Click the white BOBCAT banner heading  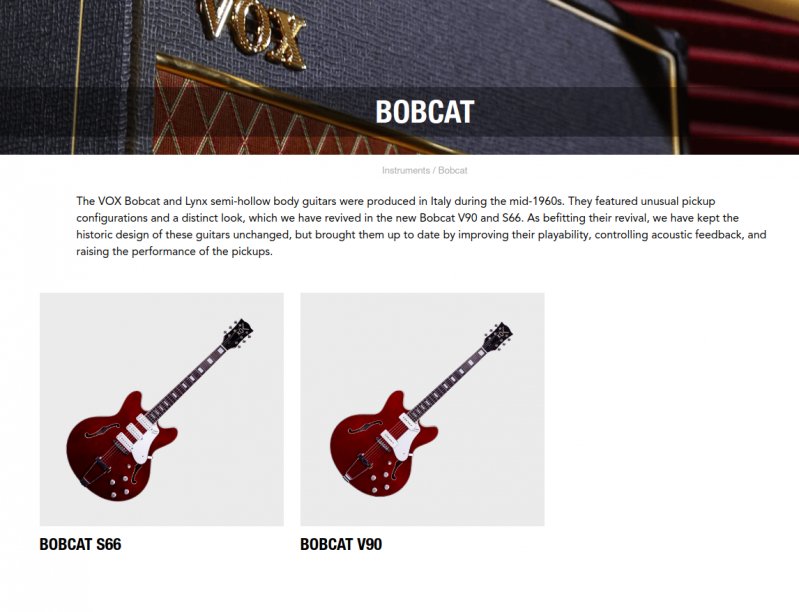tap(424, 112)
